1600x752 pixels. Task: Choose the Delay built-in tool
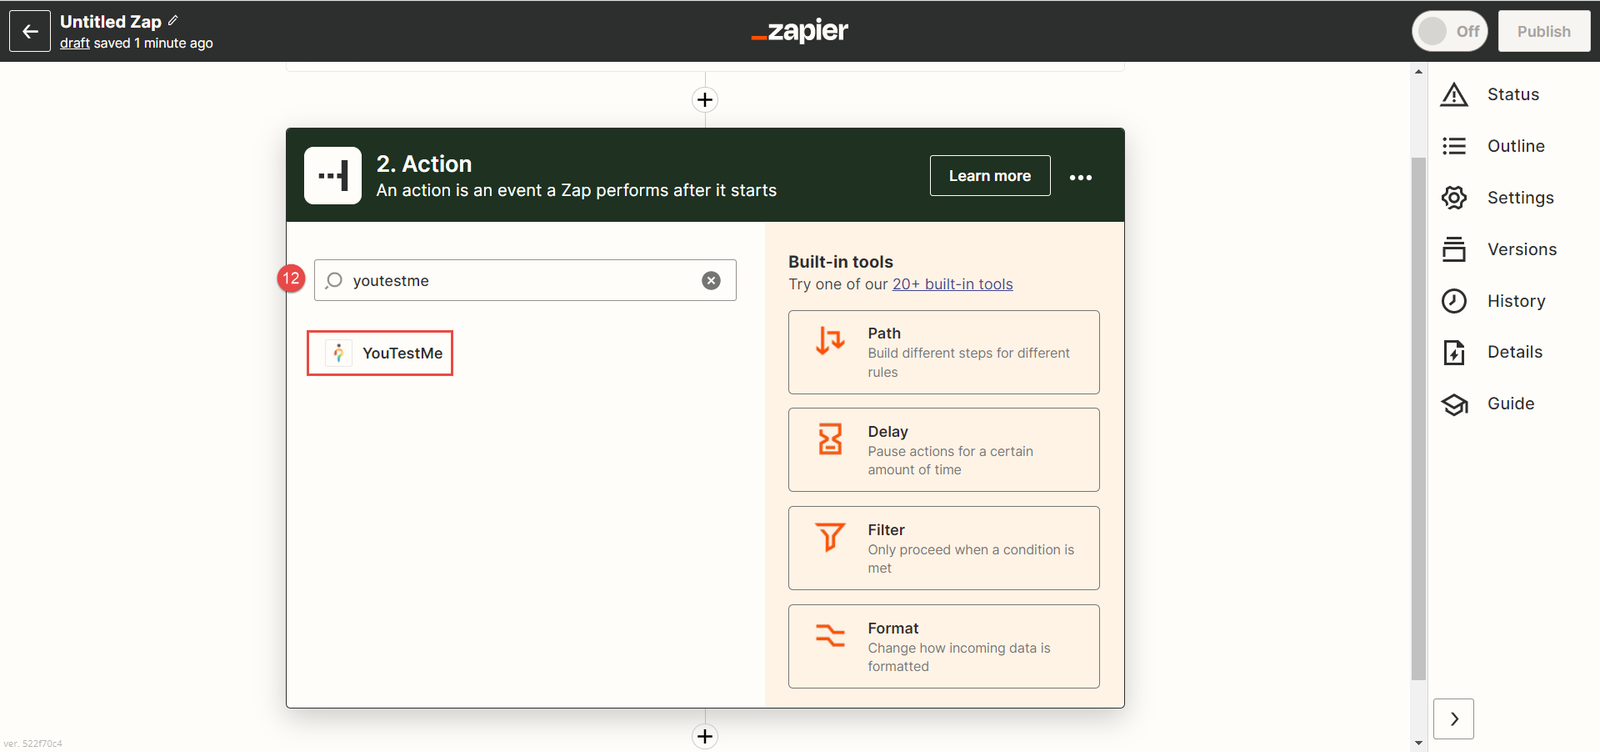pyautogui.click(x=943, y=450)
